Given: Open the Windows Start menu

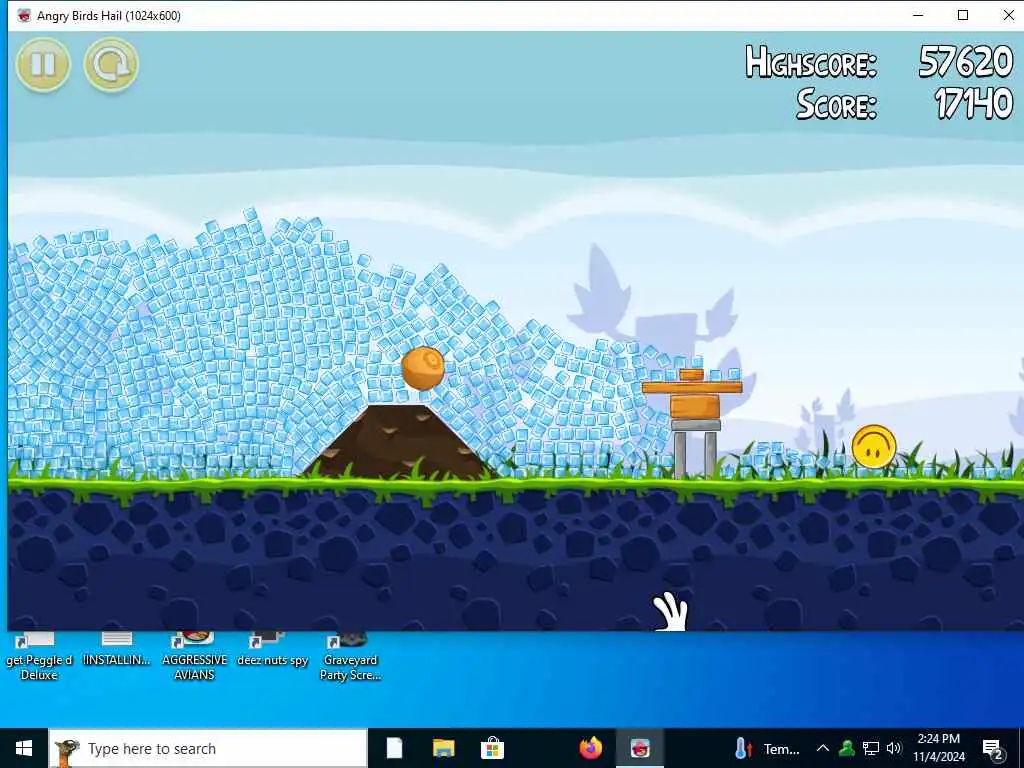Looking at the screenshot, I should 24,748.
